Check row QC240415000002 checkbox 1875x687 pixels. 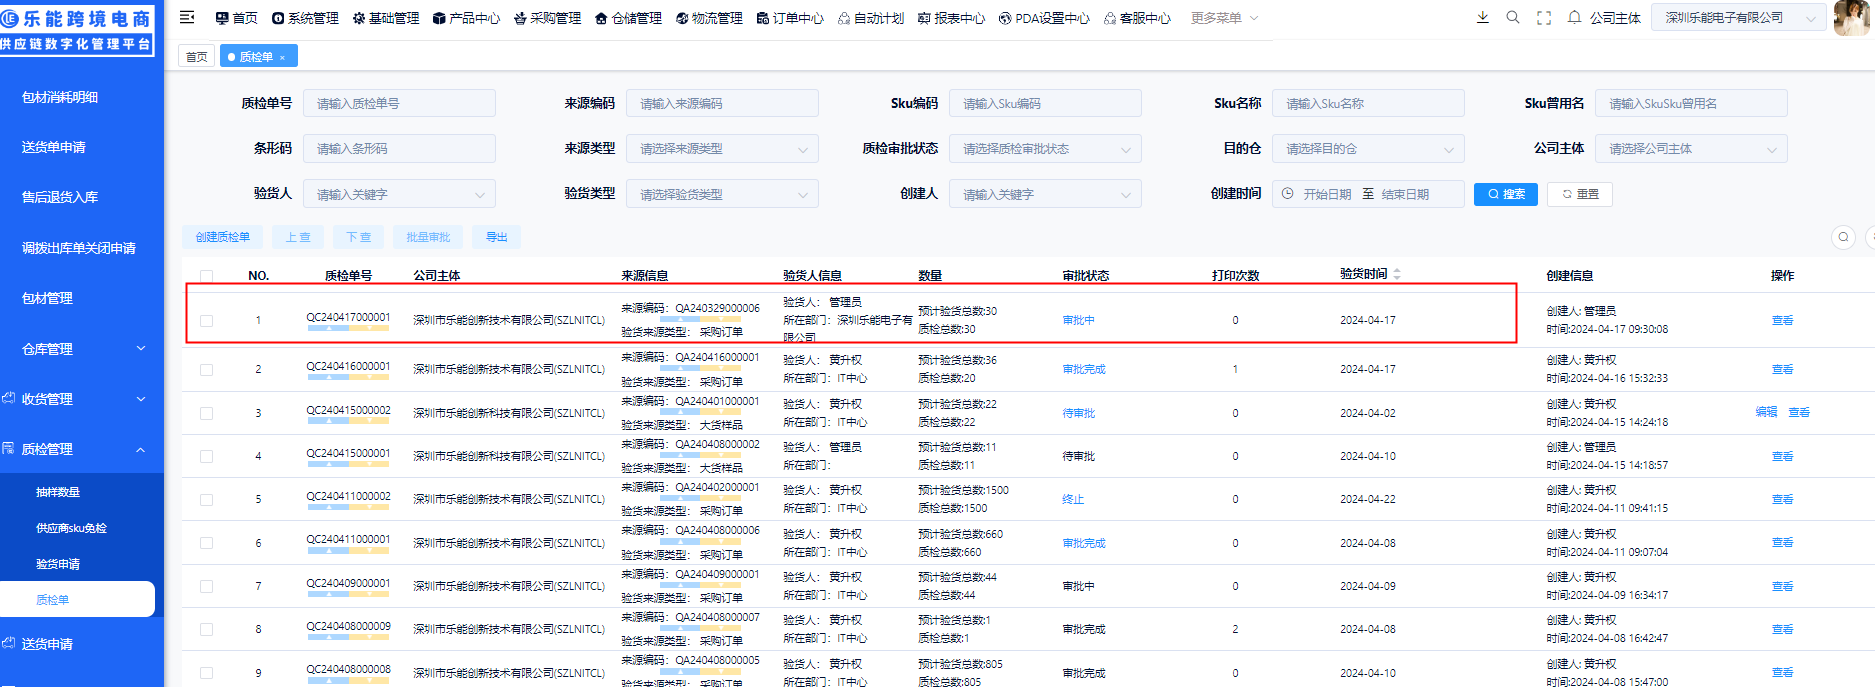coord(206,413)
